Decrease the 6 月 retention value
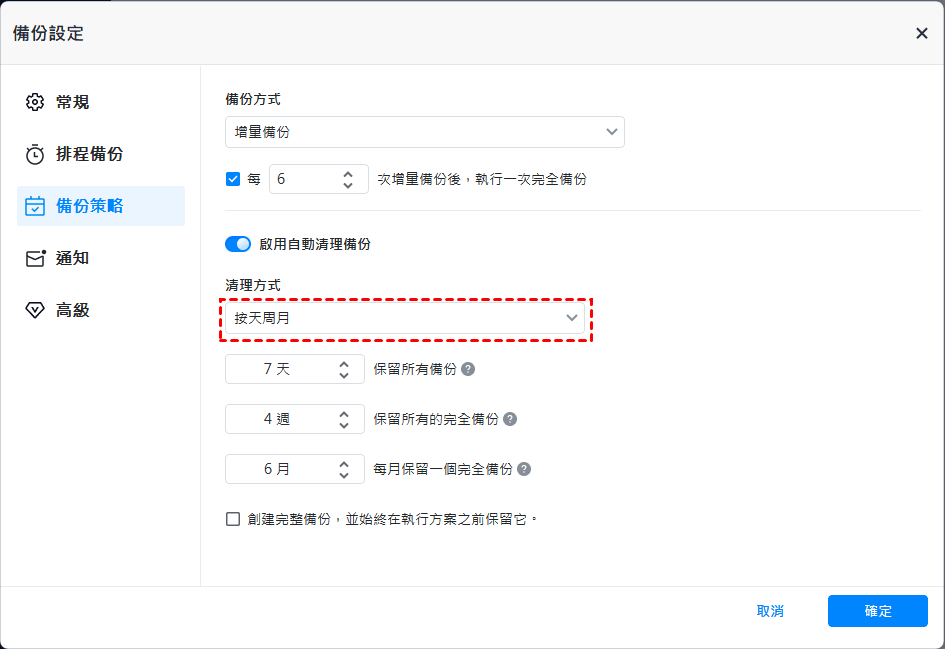Screen dimensions: 945x649 click(x=344, y=475)
